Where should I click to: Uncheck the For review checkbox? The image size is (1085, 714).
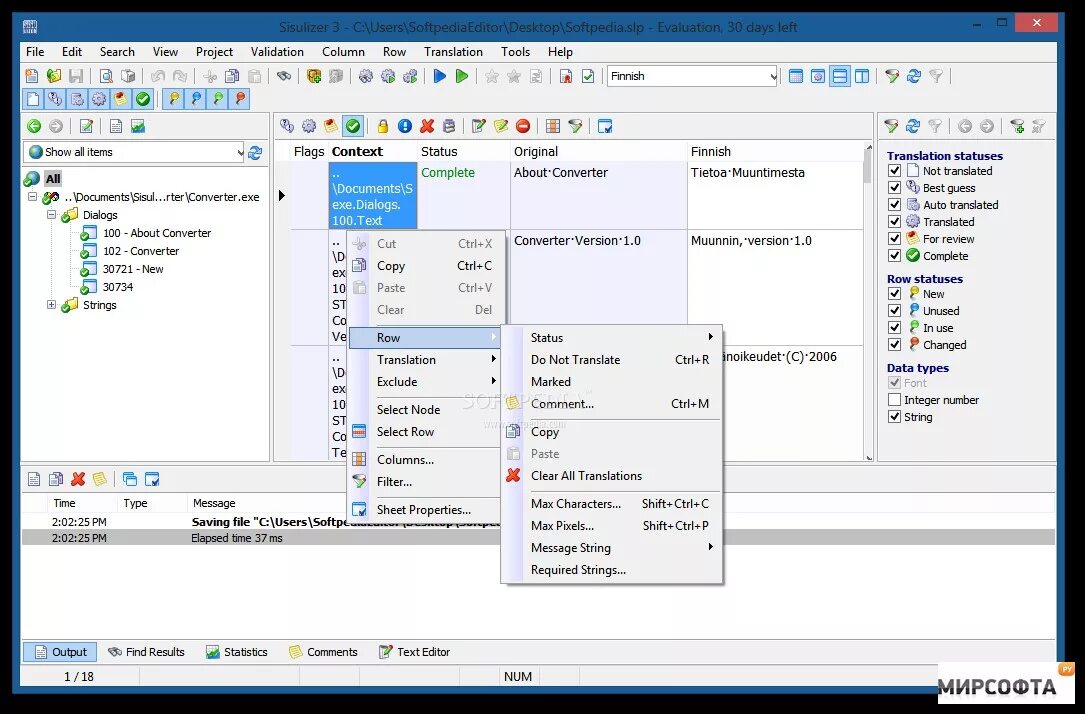click(x=894, y=239)
